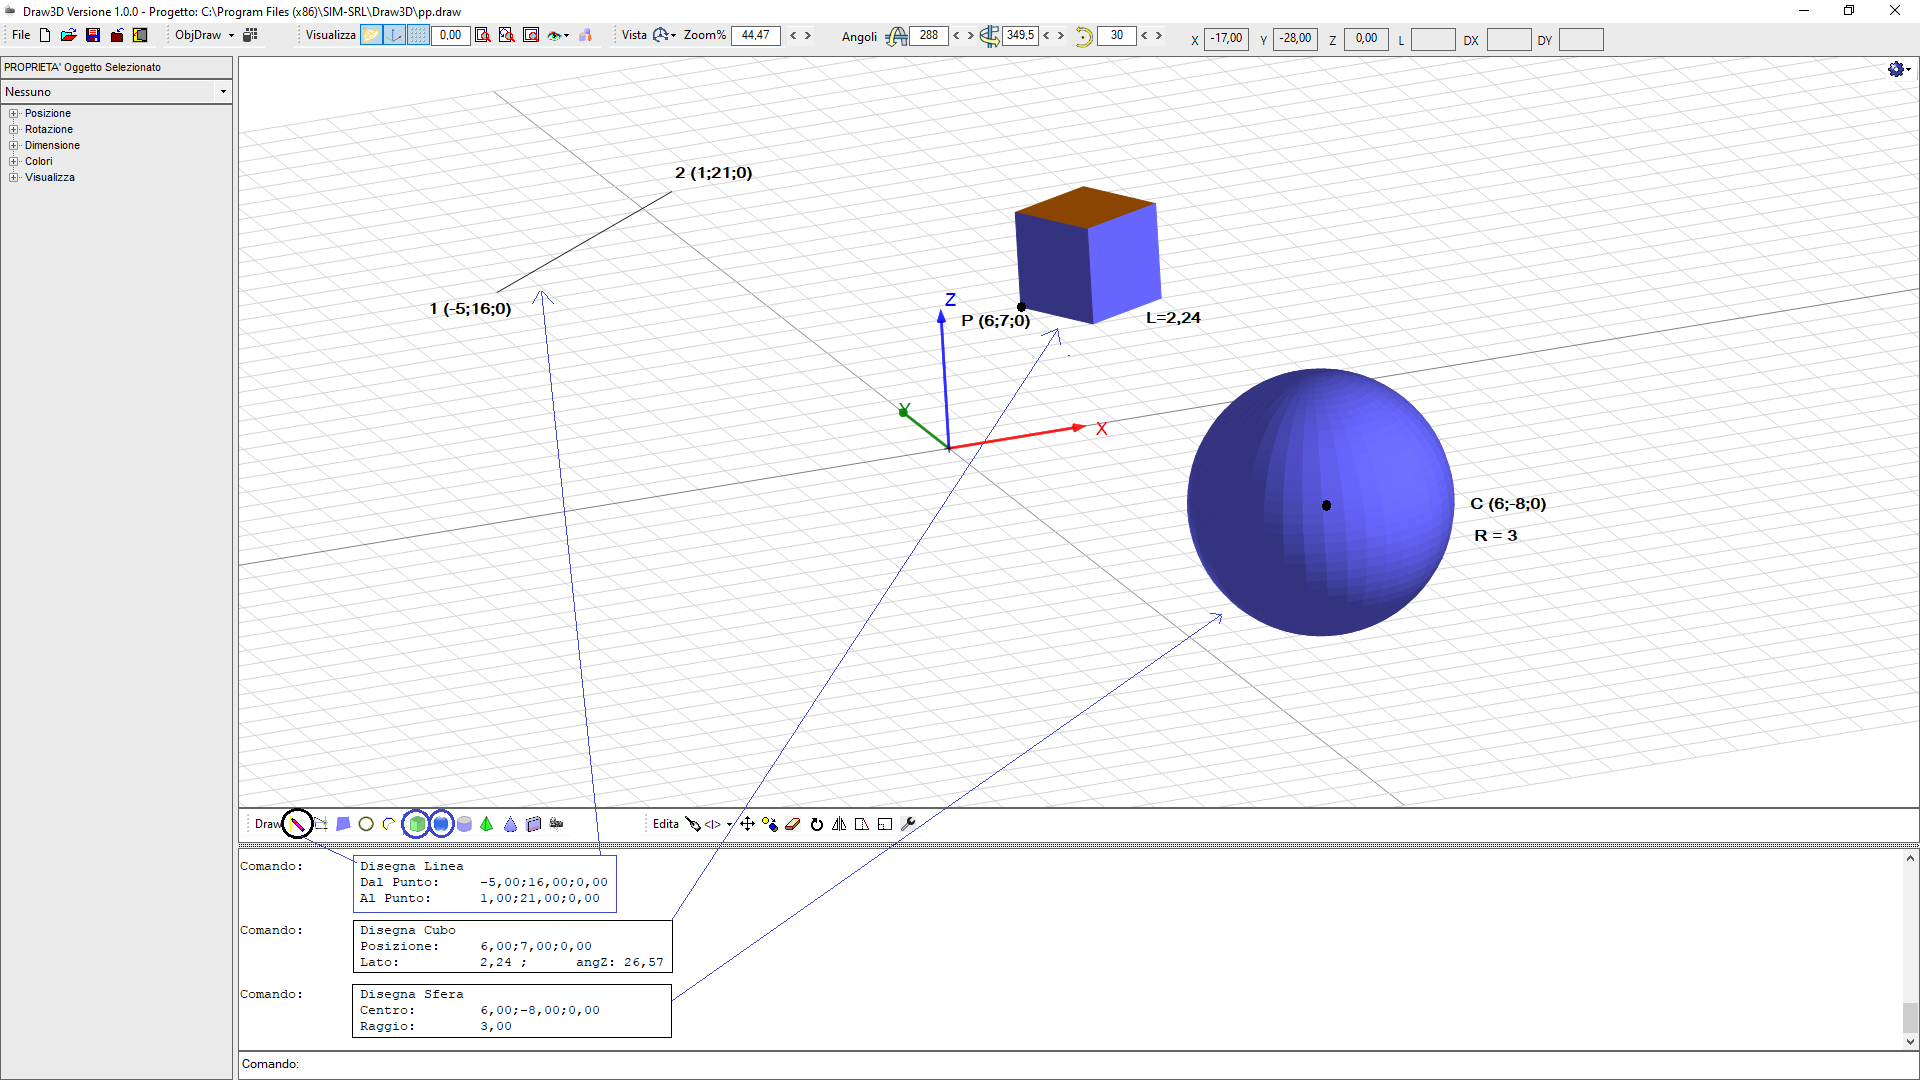Click the move (four-arrow) edit tool
The height and width of the screenshot is (1080, 1920).
click(747, 824)
